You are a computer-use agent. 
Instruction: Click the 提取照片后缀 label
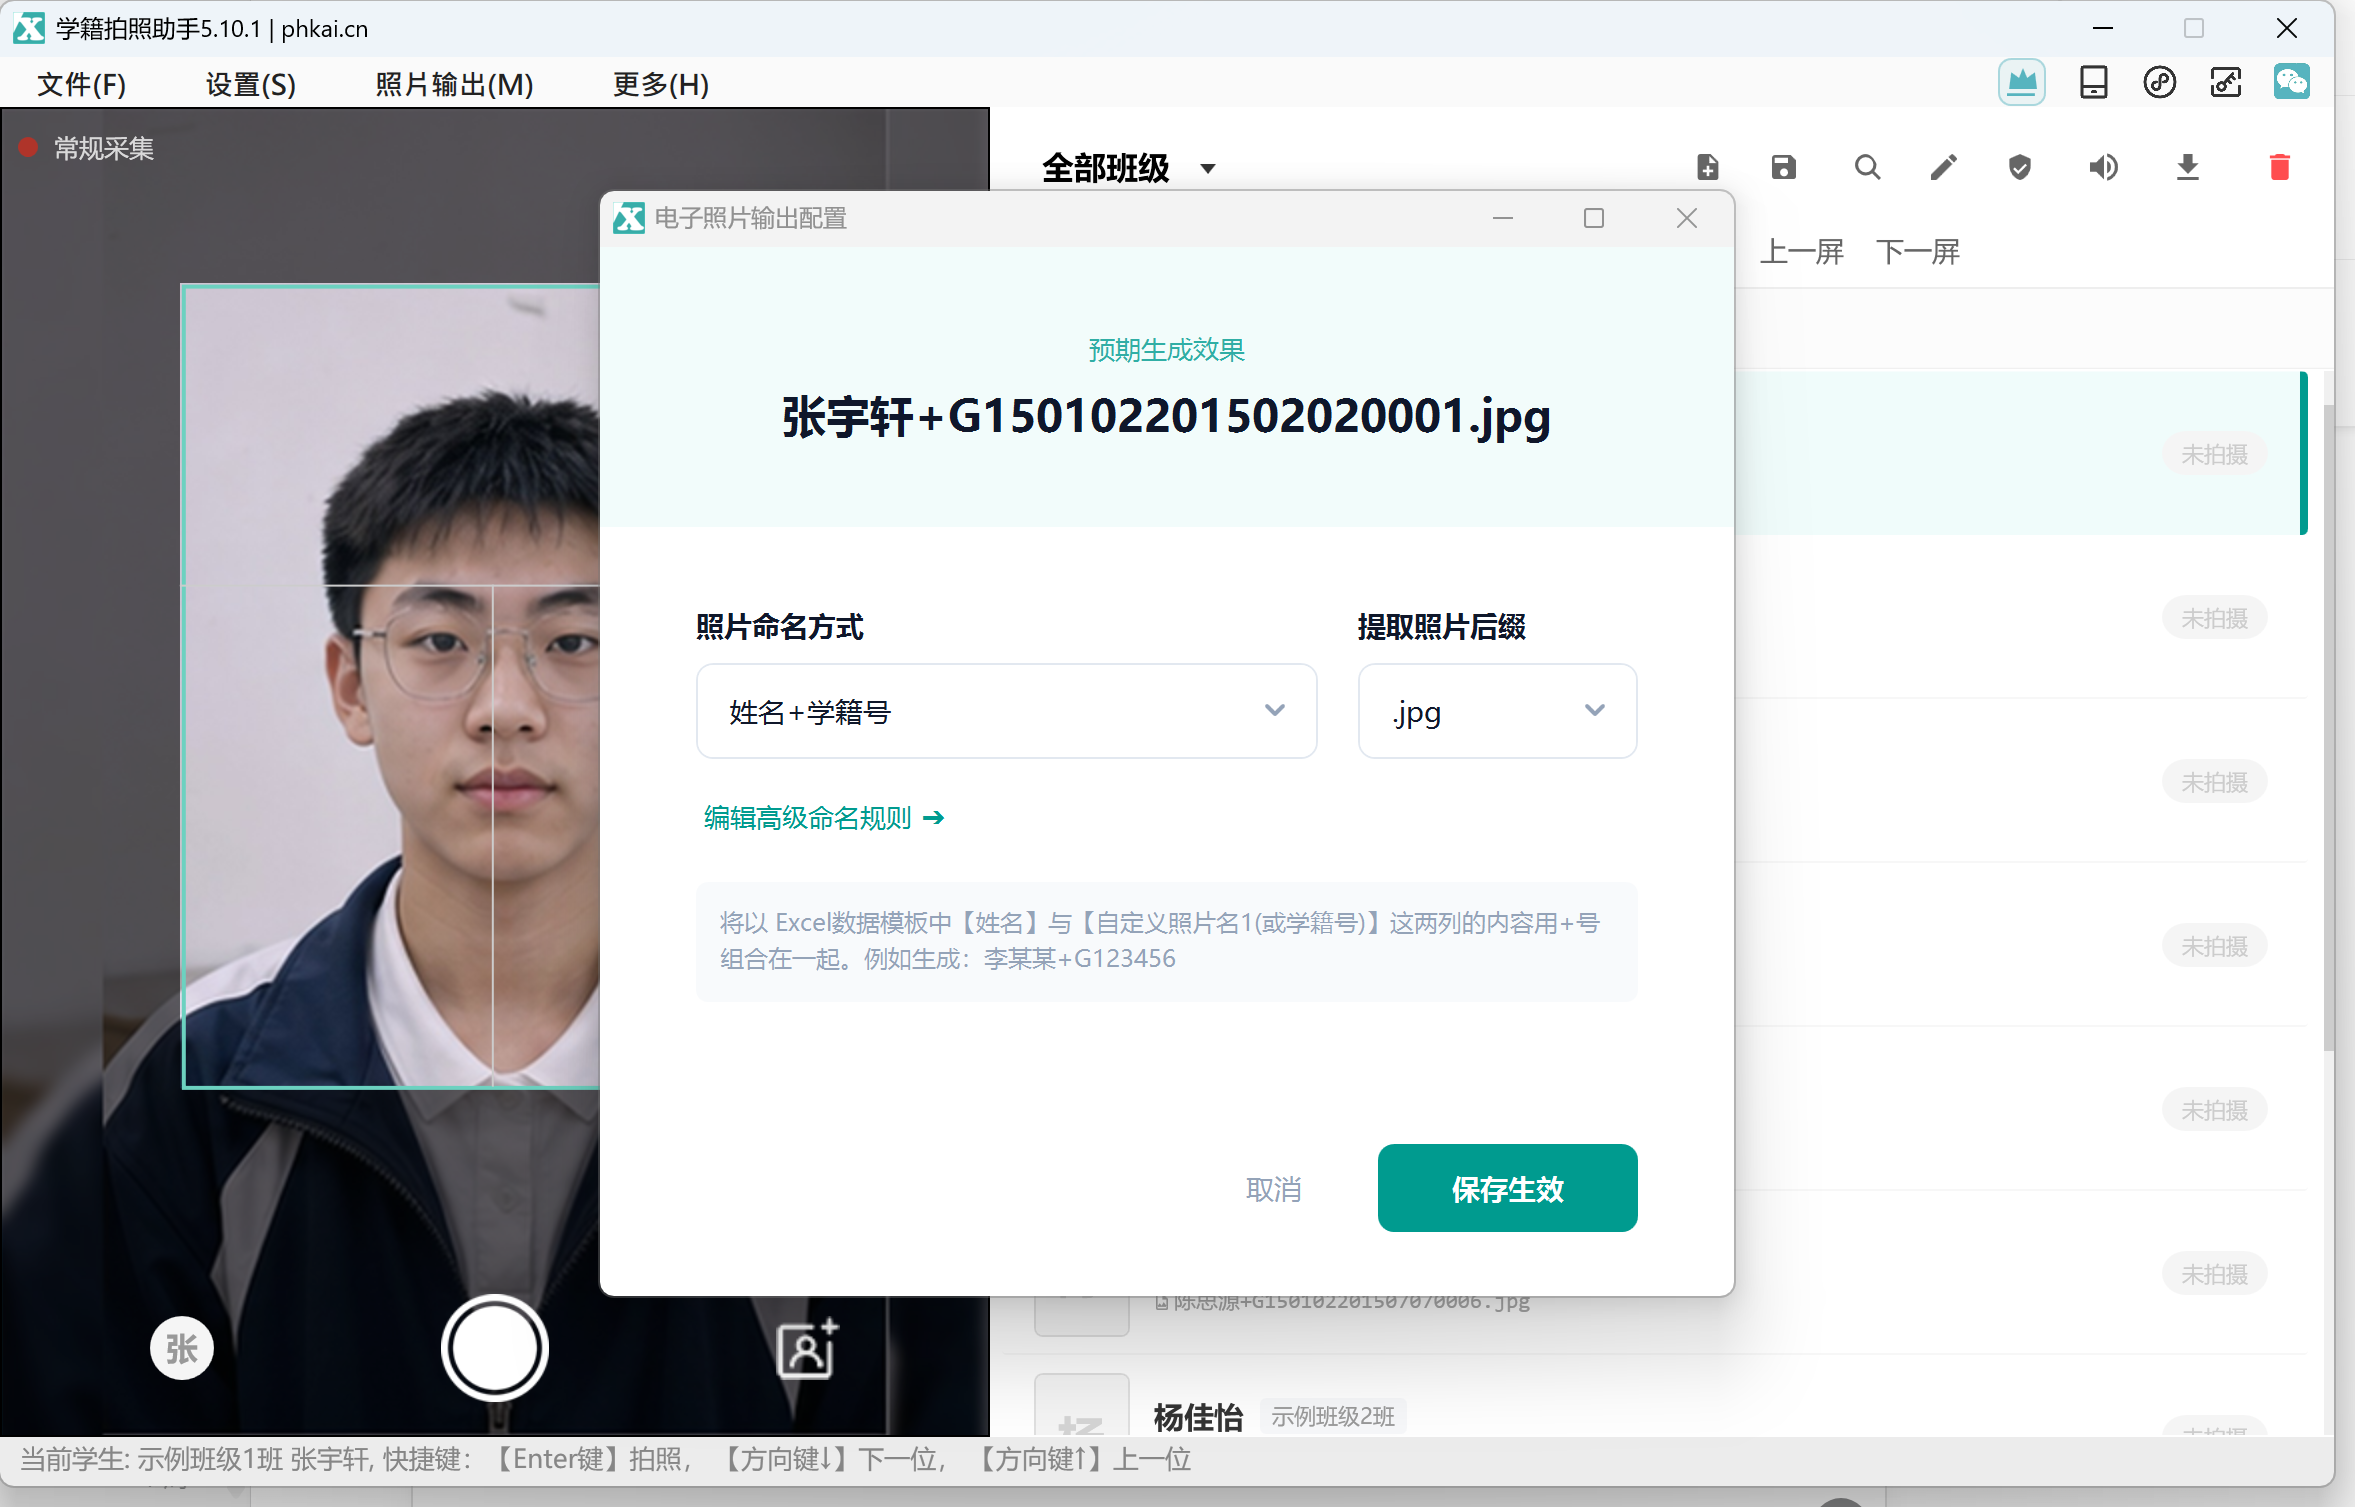click(1441, 627)
